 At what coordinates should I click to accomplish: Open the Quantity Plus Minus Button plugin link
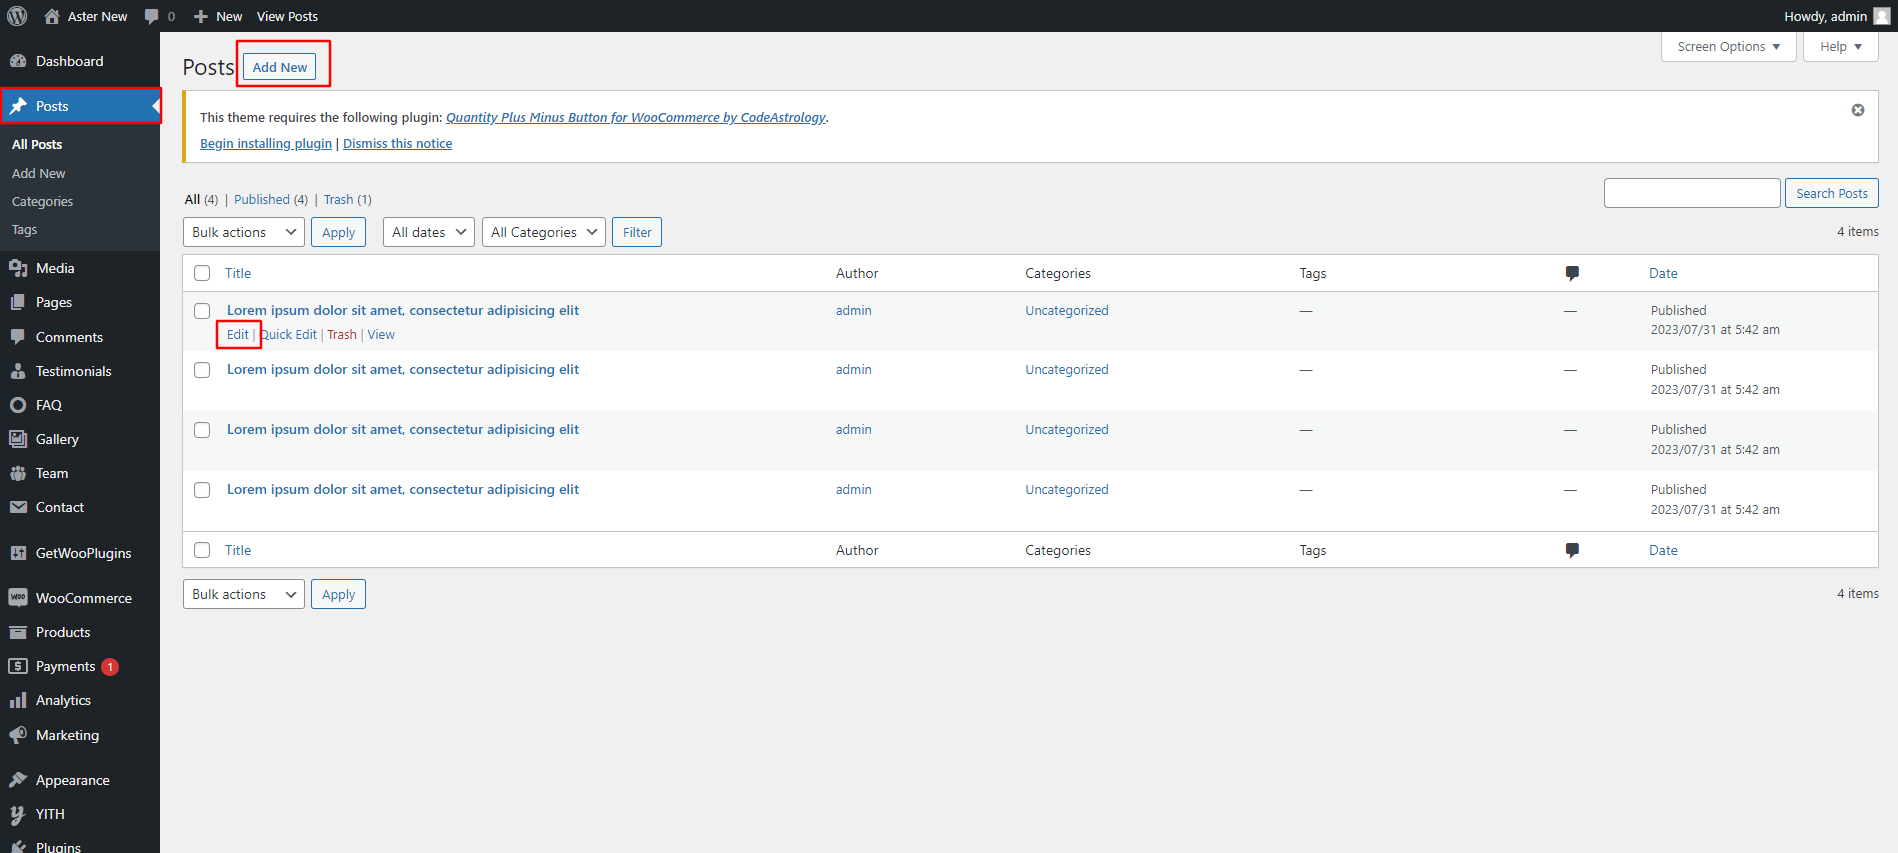[x=636, y=117]
